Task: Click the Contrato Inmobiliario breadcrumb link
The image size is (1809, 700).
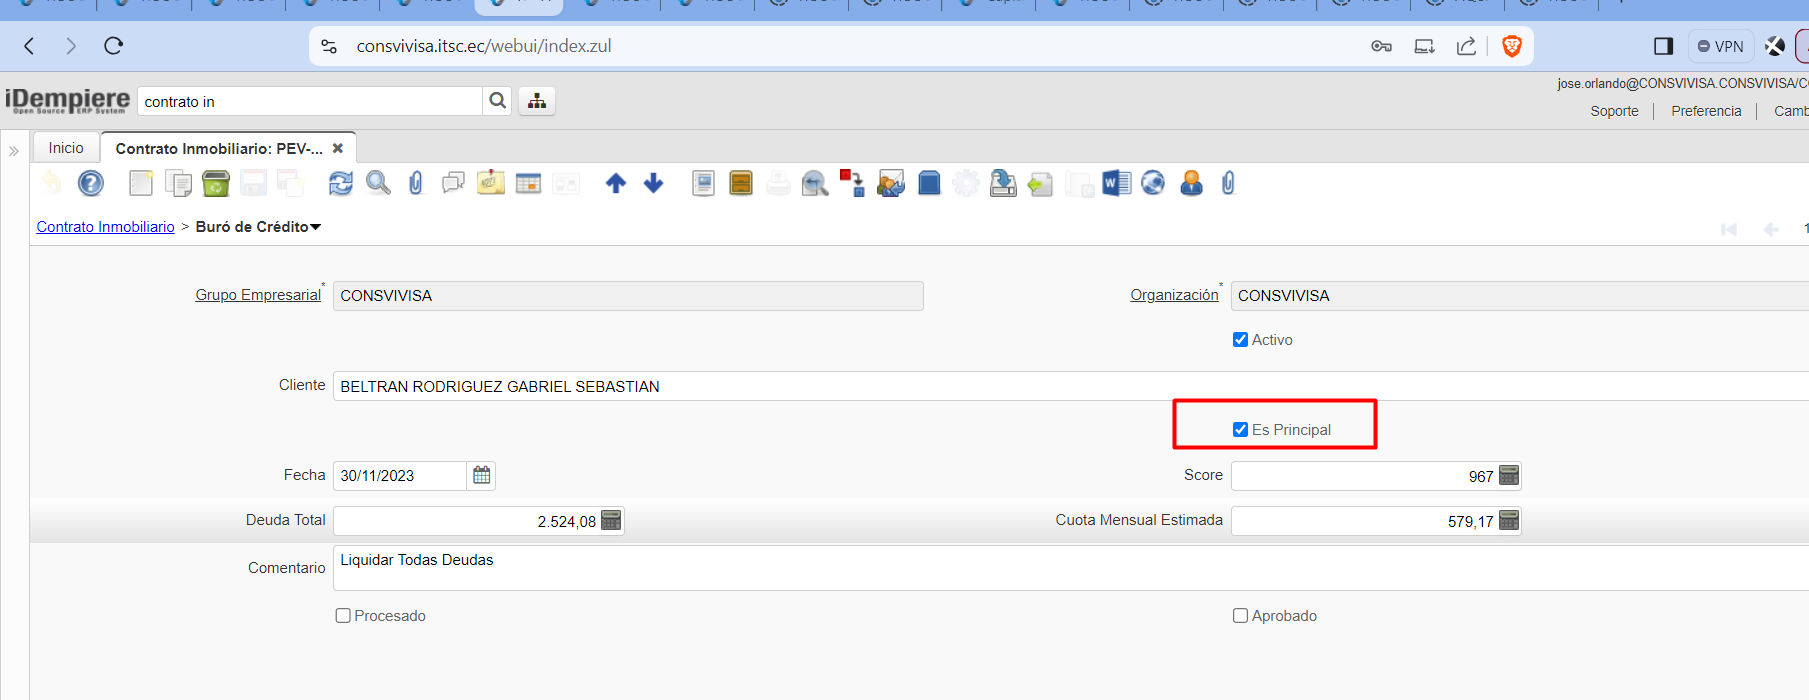Action: [105, 227]
